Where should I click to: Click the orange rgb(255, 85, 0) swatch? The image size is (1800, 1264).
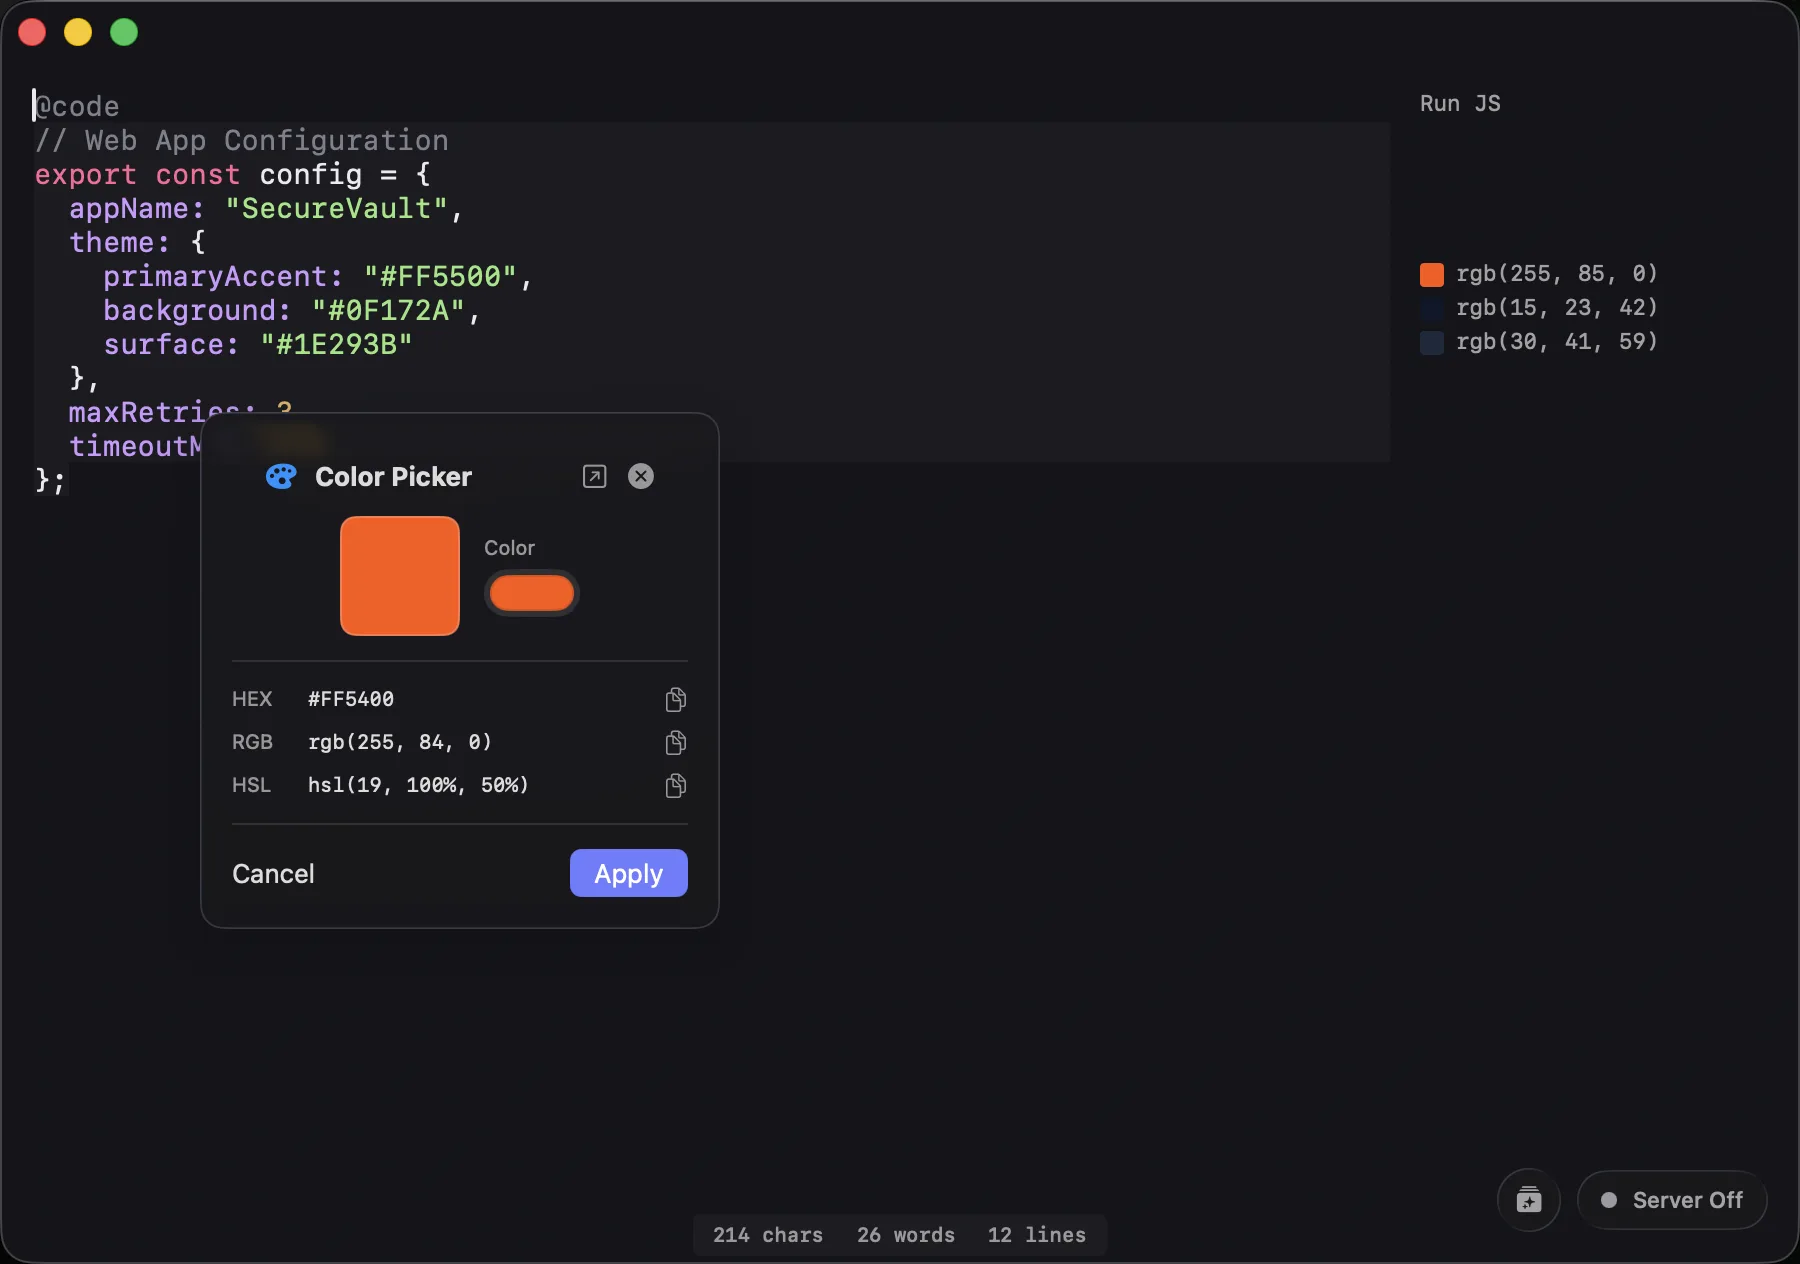[1432, 274]
